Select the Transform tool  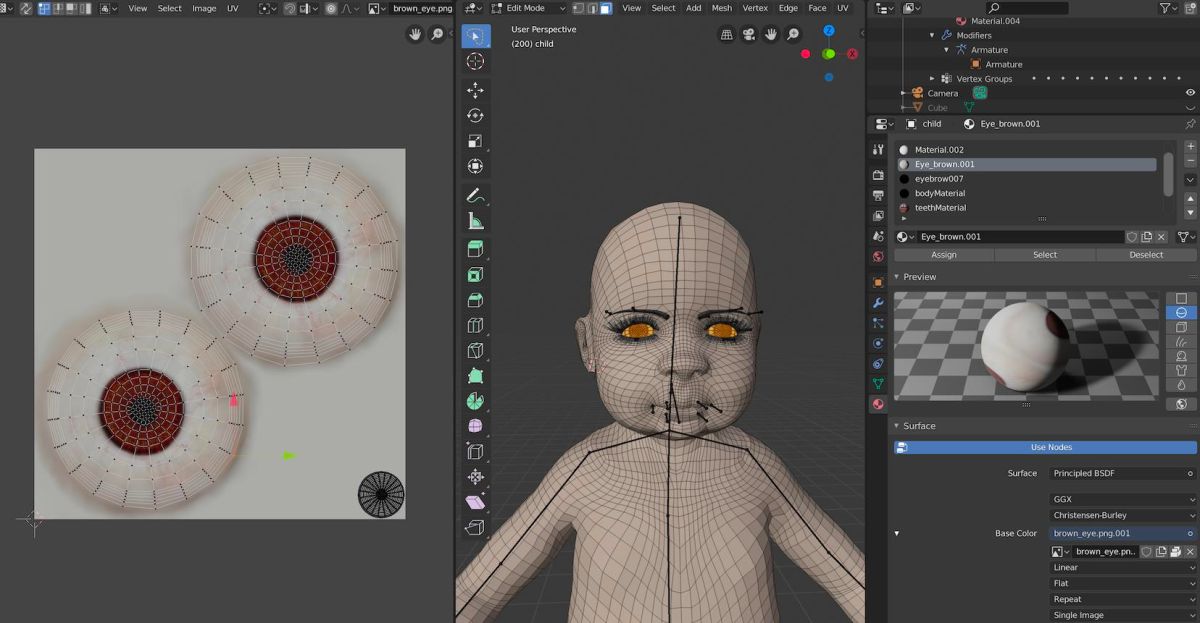476,167
